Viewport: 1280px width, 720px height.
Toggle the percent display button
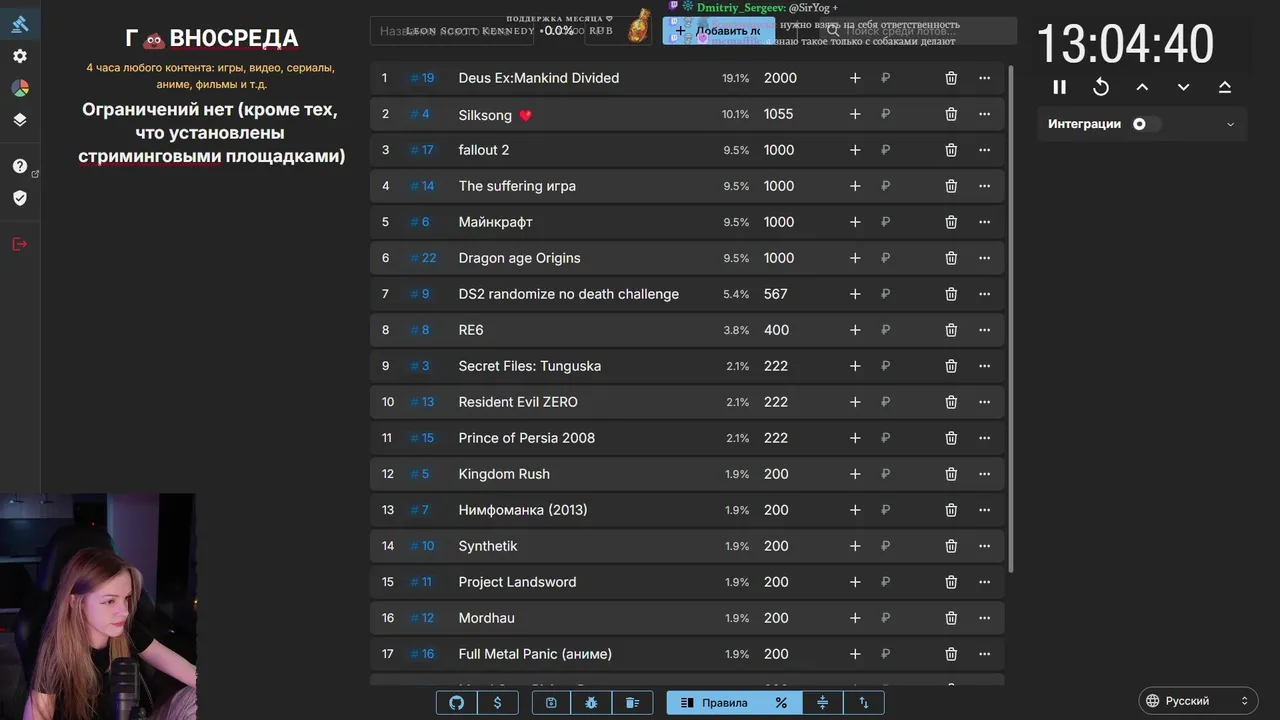pos(781,703)
